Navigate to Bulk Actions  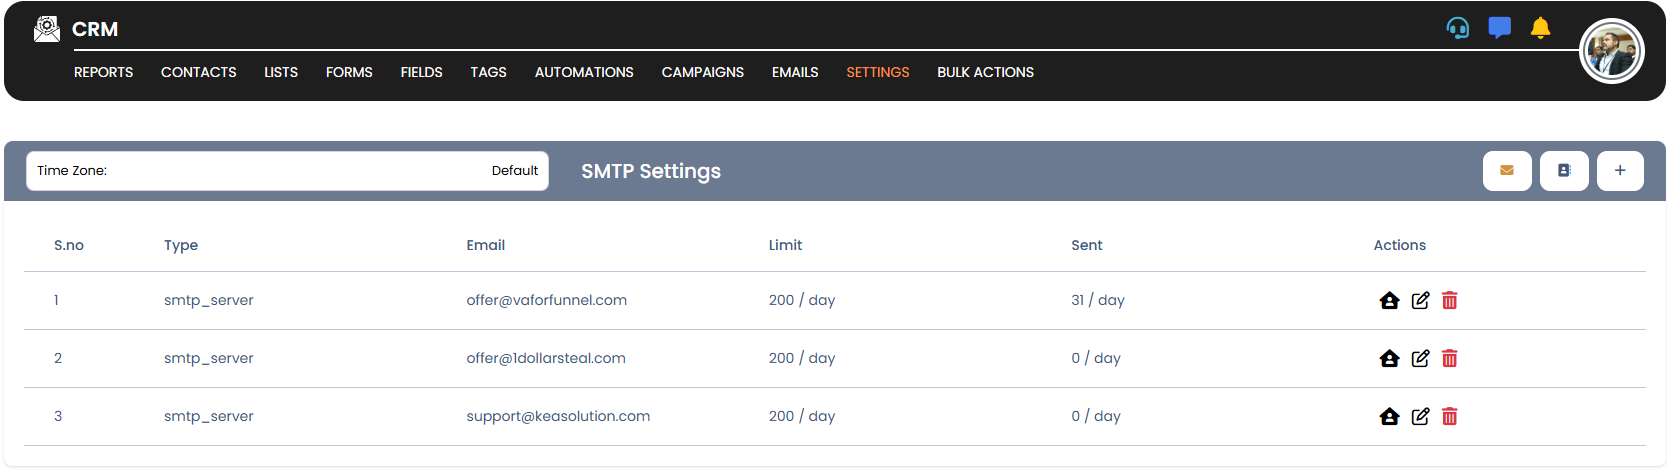pyautogui.click(x=985, y=72)
